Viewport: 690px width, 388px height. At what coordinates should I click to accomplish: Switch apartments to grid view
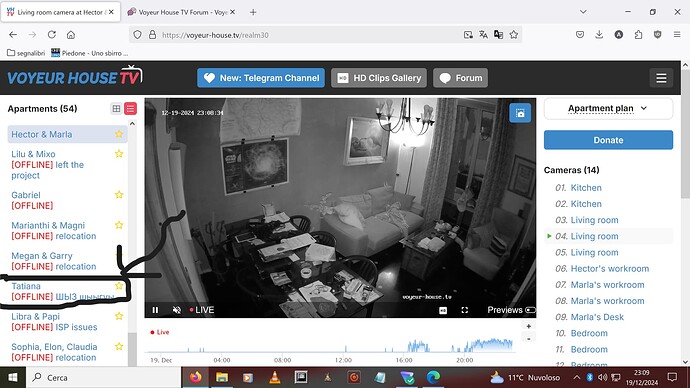116,109
